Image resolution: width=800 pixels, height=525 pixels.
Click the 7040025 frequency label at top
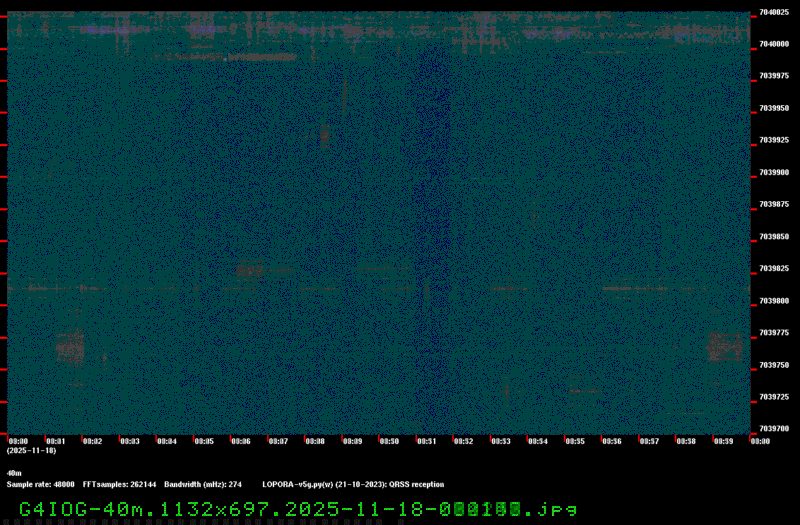[774, 13]
